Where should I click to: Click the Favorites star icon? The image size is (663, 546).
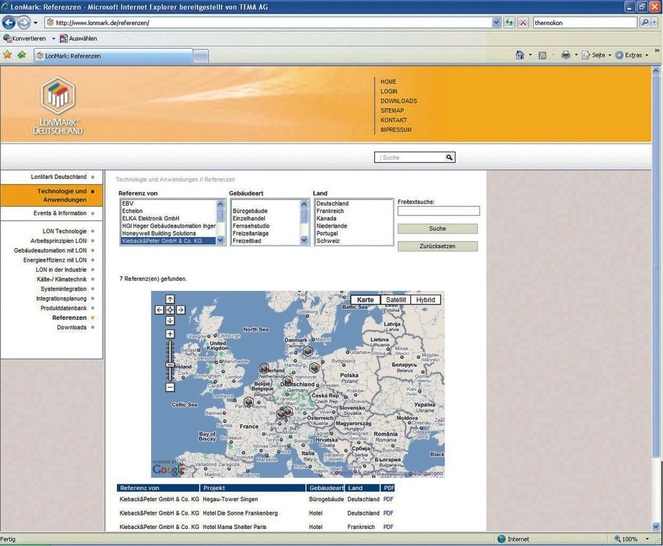point(7,55)
